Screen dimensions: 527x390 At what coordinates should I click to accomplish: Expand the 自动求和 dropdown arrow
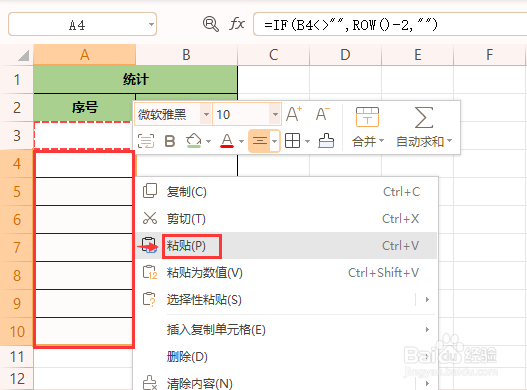pyautogui.click(x=449, y=140)
